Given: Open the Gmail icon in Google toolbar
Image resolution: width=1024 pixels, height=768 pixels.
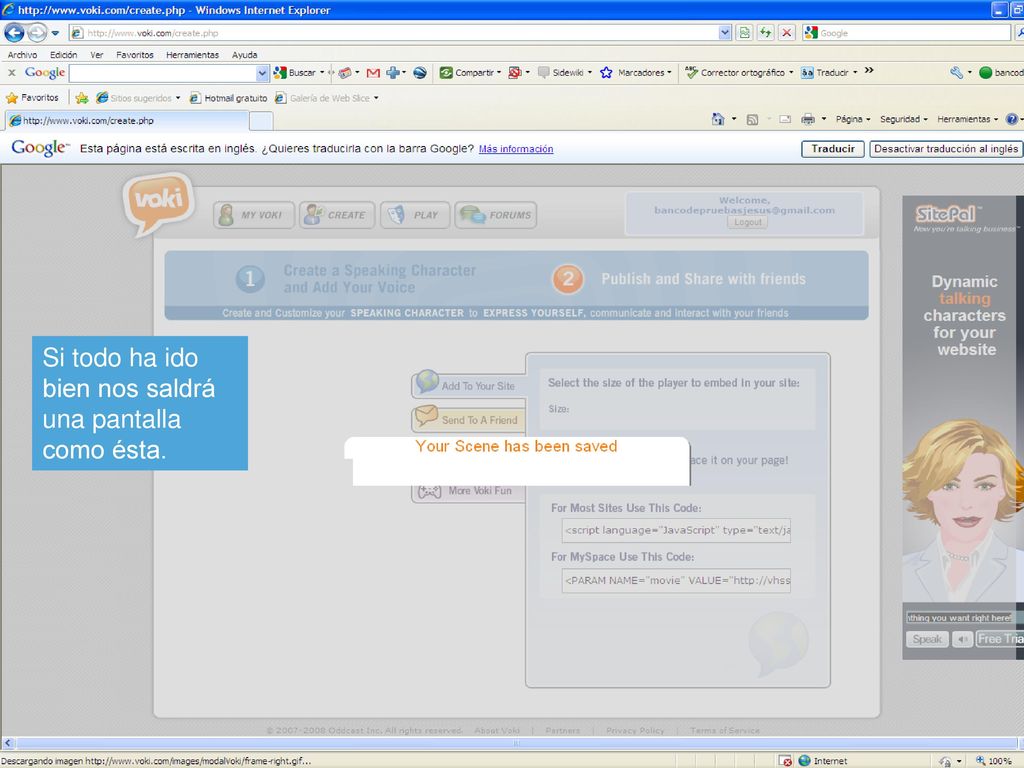Looking at the screenshot, I should (x=373, y=72).
